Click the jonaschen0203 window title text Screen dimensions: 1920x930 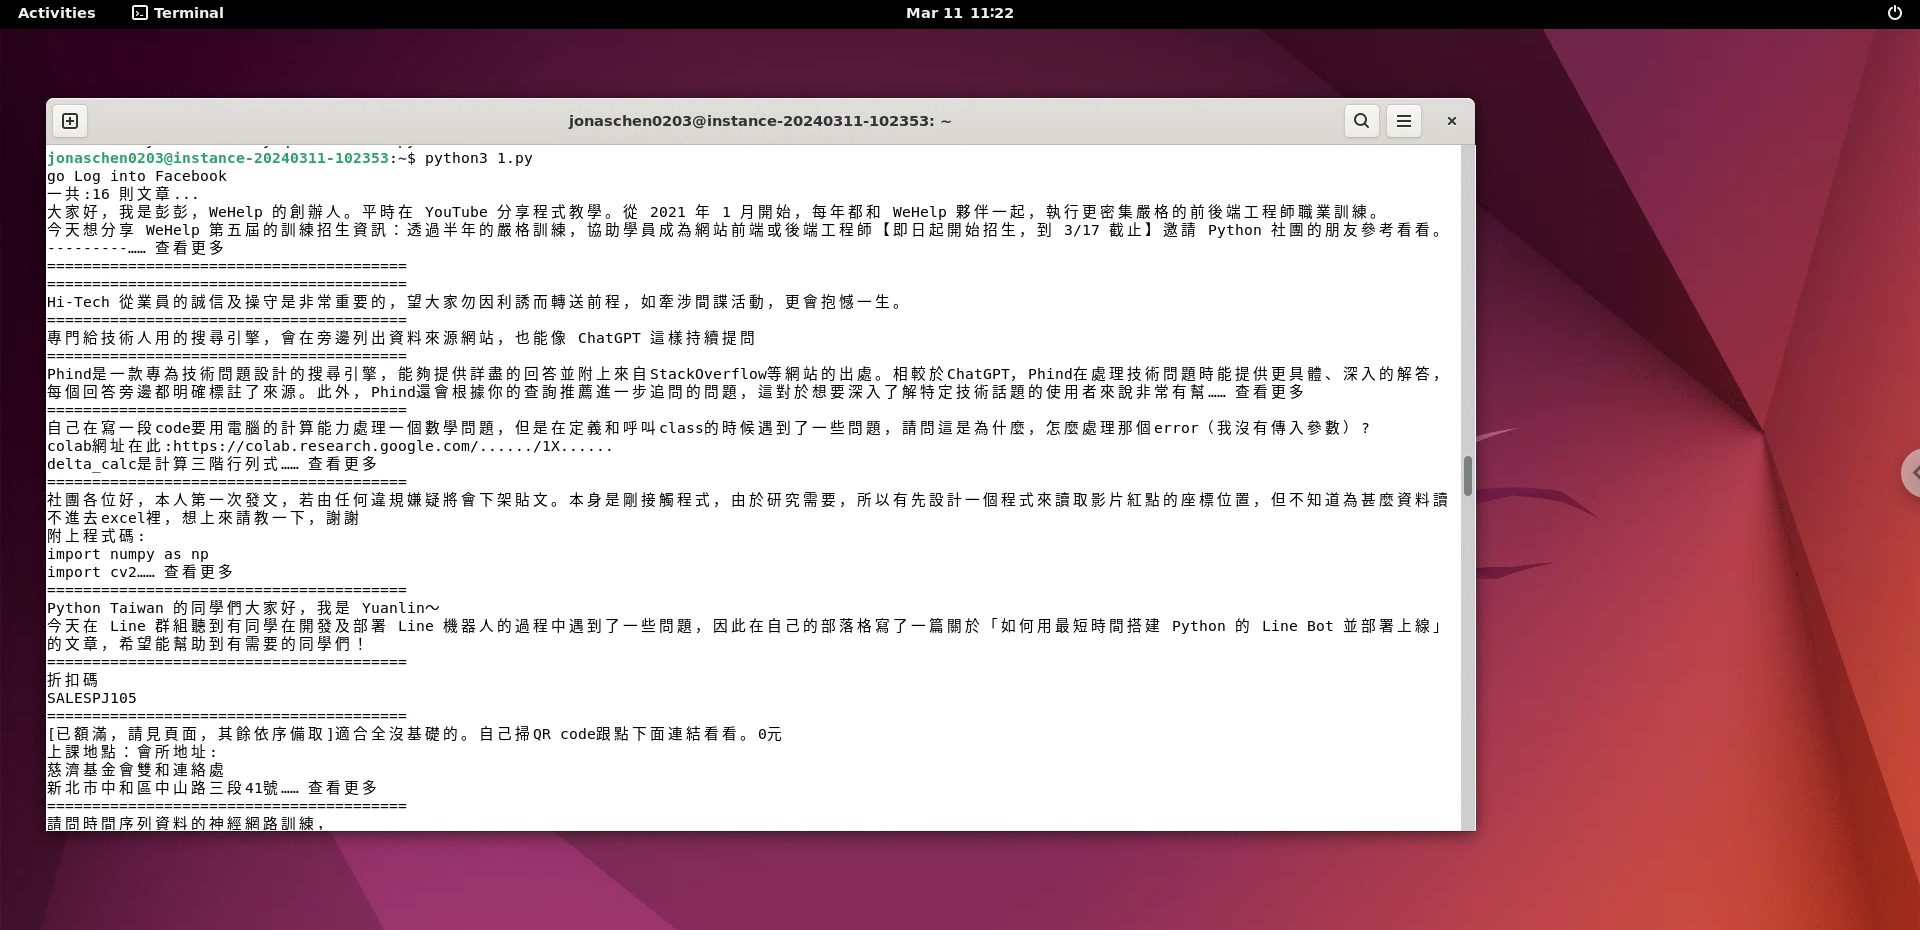[759, 121]
